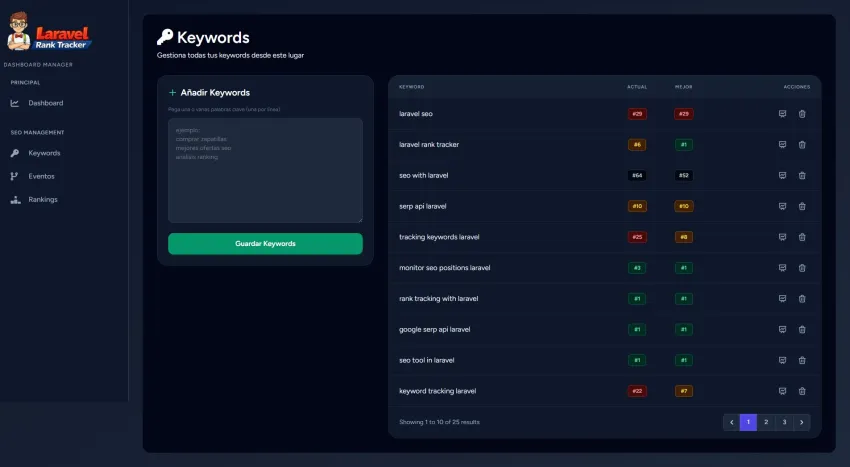Go to the previous results page arrow

click(731, 422)
